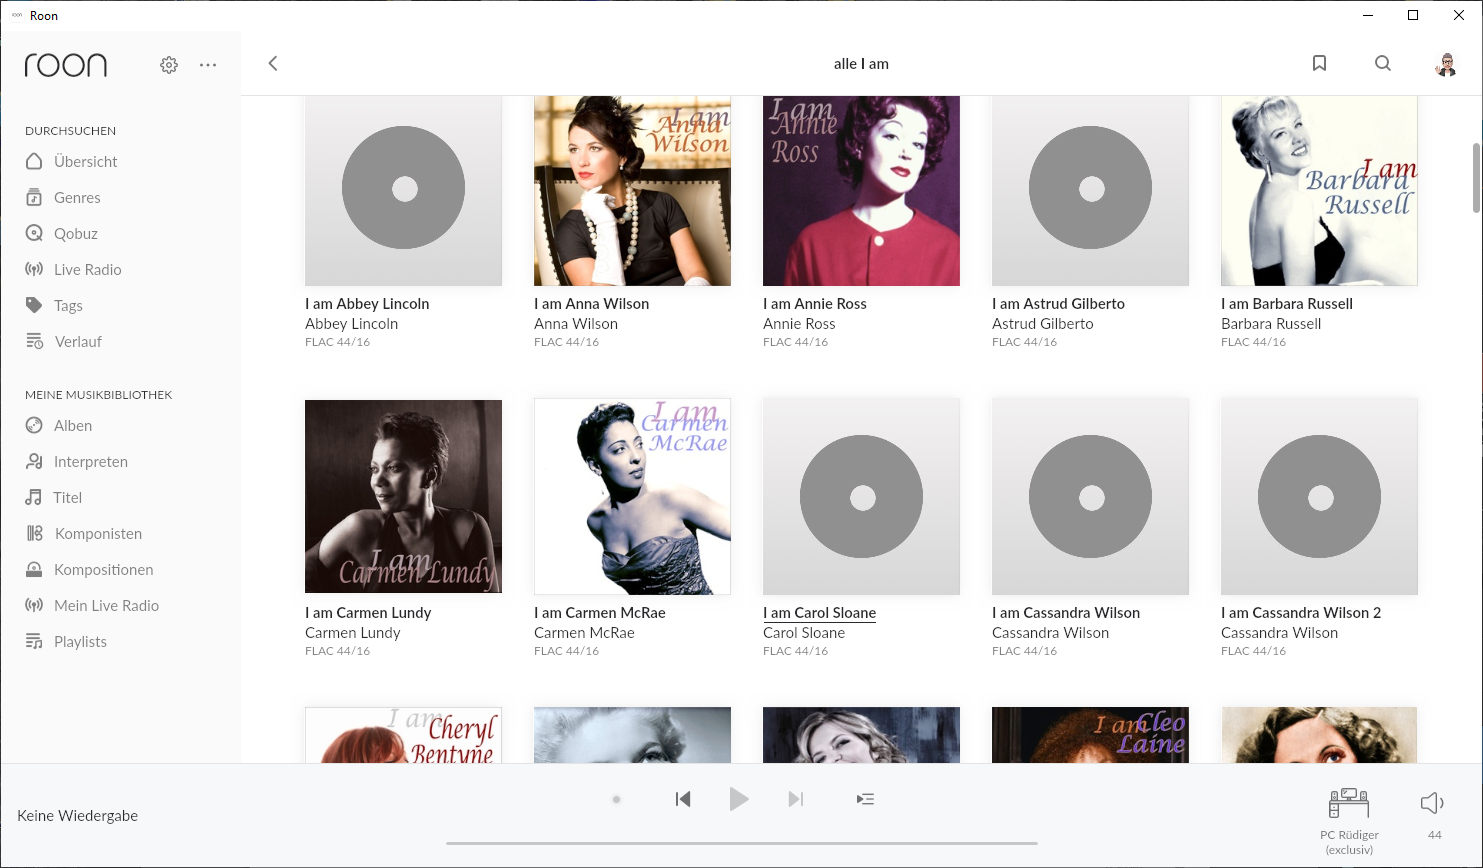Image resolution: width=1483 pixels, height=868 pixels.
Task: Open the user profile avatar
Action: coord(1445,64)
